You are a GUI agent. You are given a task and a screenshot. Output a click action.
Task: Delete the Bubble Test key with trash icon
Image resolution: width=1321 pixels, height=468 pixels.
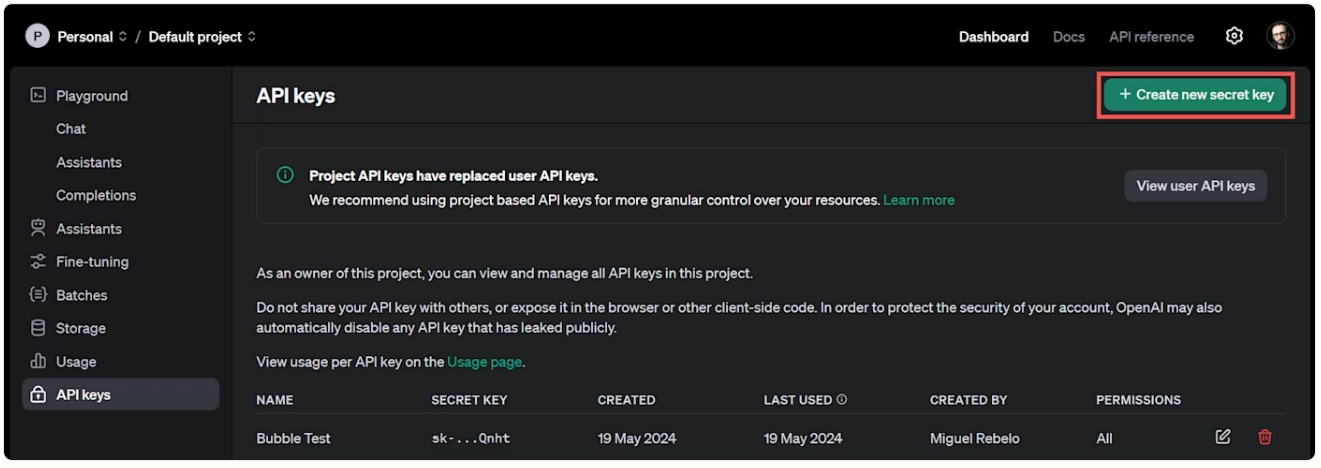coord(1265,437)
